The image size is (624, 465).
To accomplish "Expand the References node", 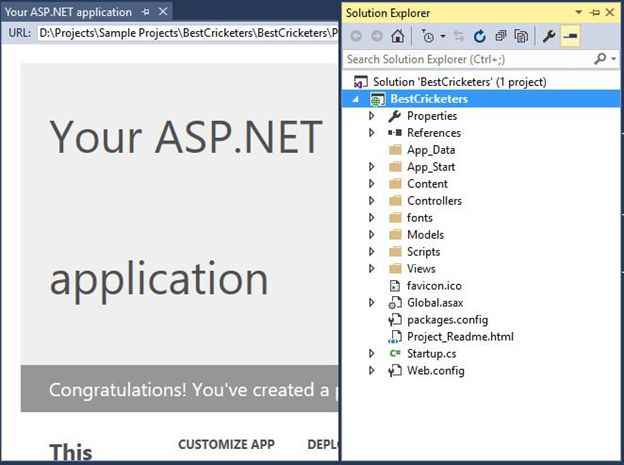I will [371, 133].
